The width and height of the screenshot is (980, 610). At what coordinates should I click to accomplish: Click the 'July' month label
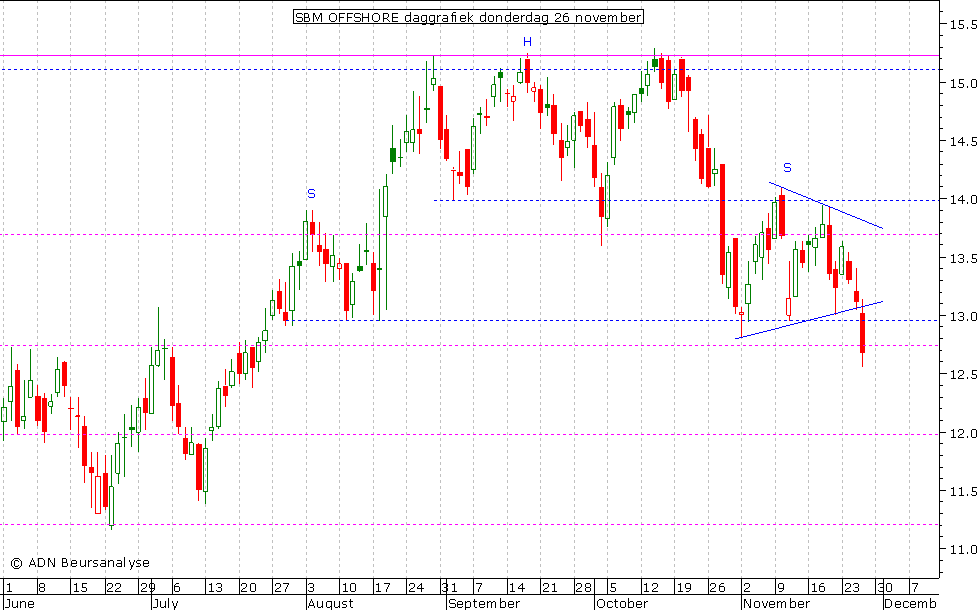tap(166, 603)
